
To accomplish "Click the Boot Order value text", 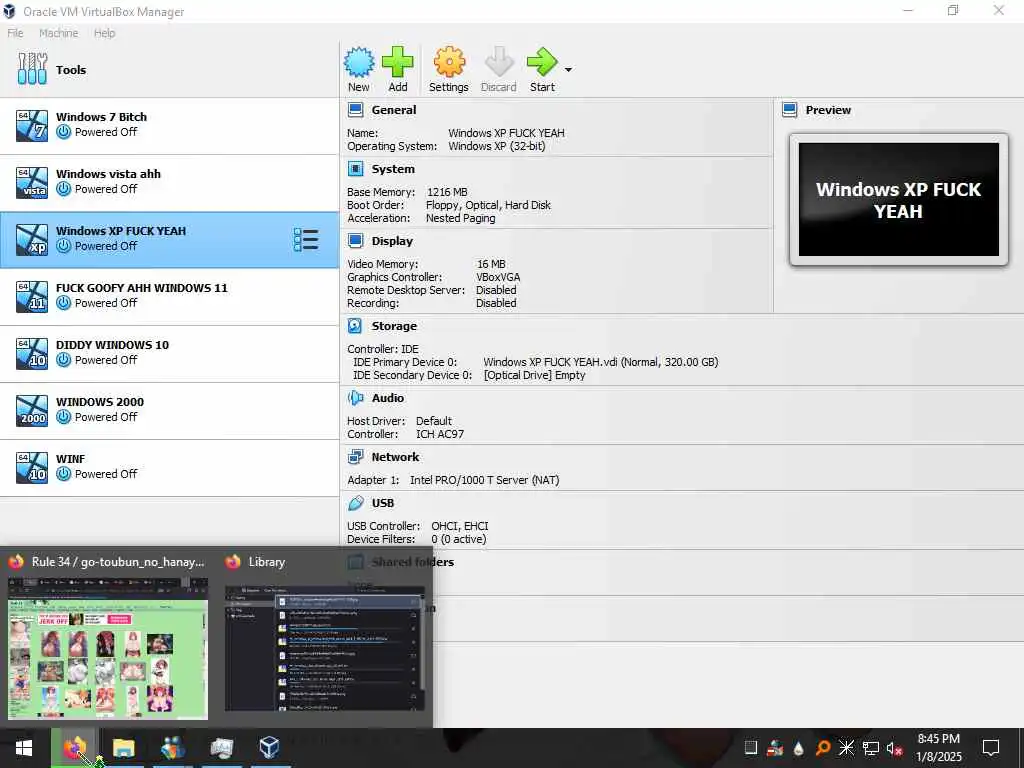I will pyautogui.click(x=488, y=205).
